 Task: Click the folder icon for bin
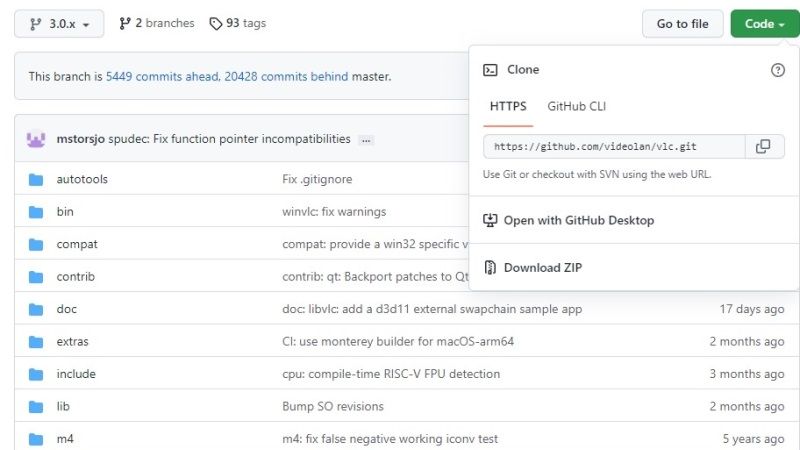36,212
